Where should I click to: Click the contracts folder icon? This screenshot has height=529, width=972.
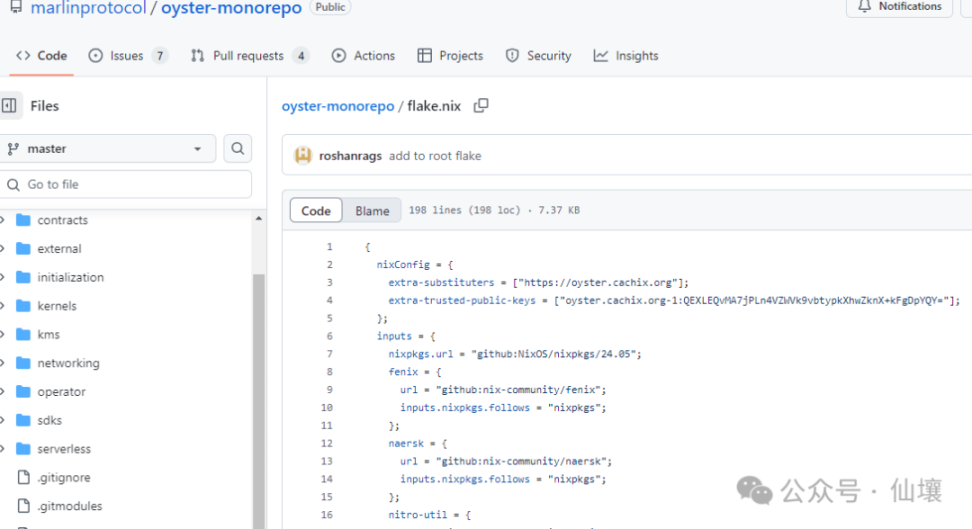tap(23, 220)
